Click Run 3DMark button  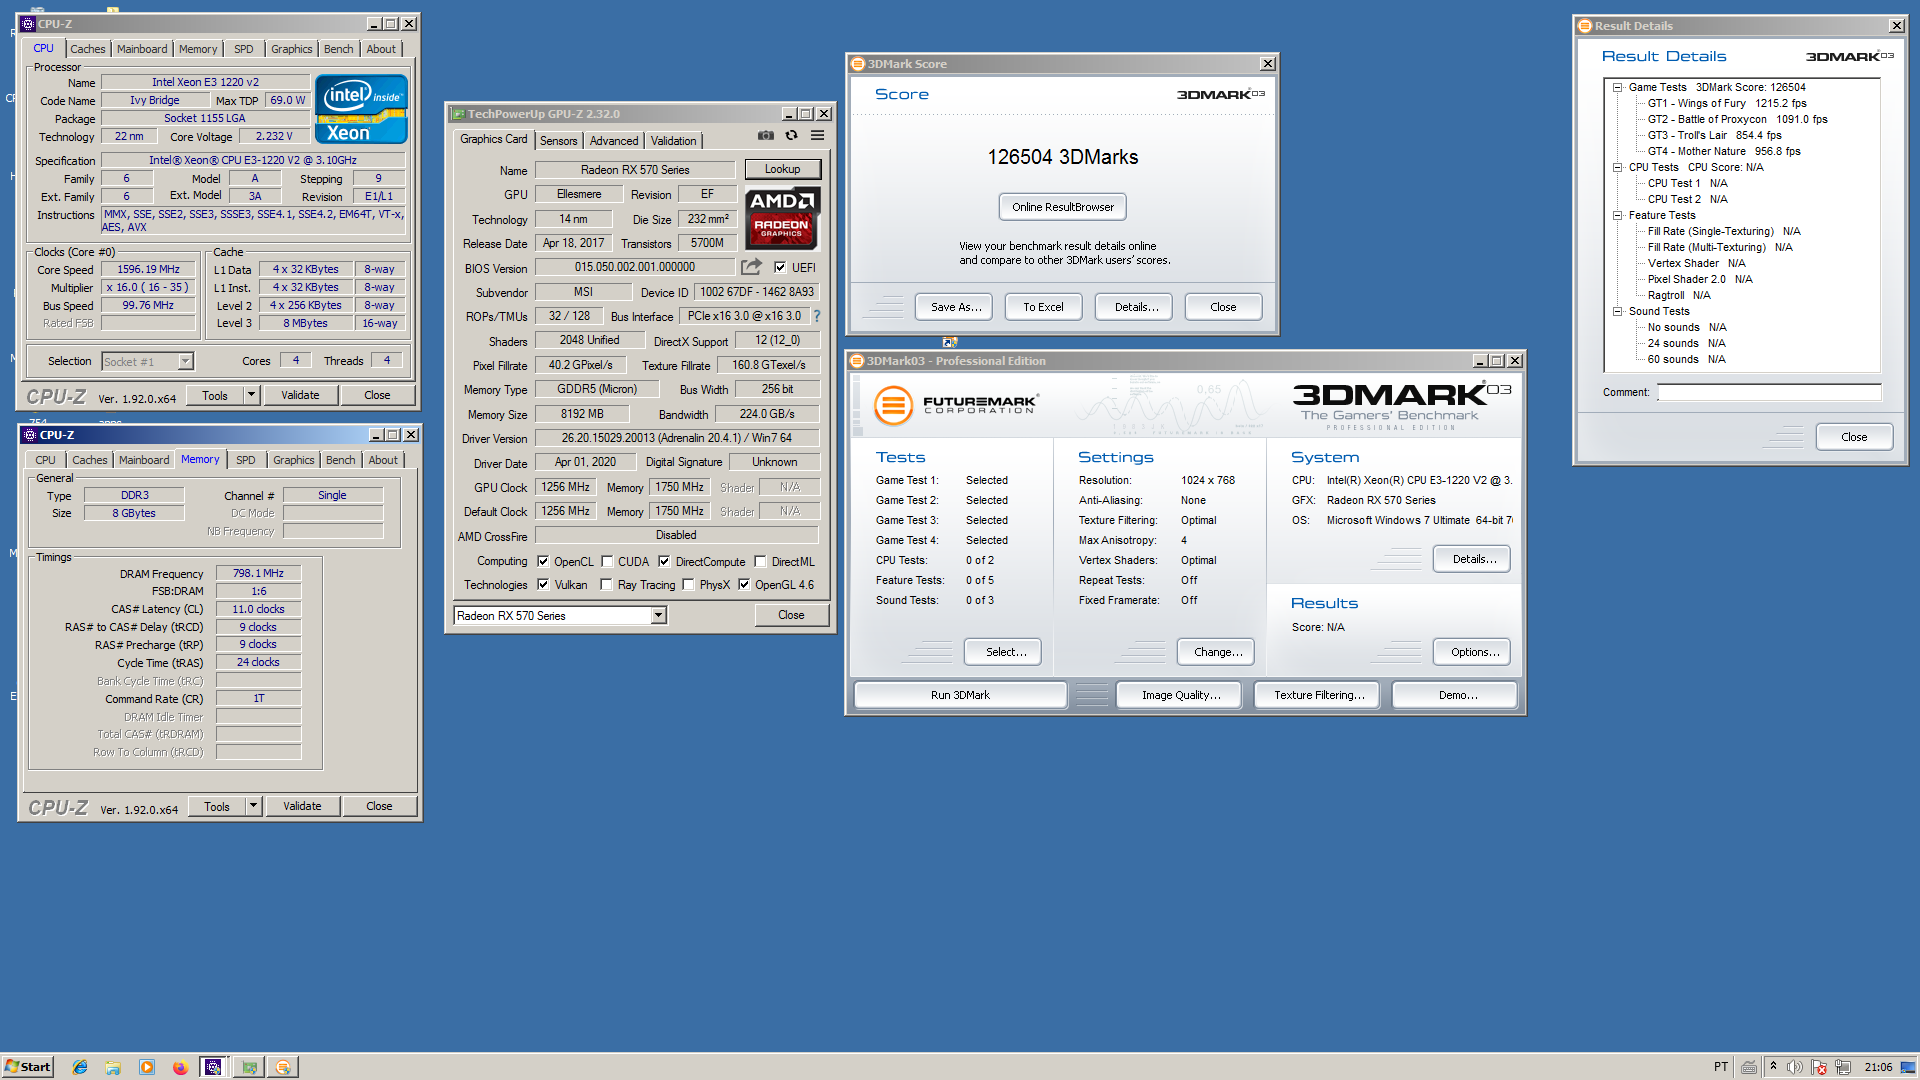coord(960,695)
